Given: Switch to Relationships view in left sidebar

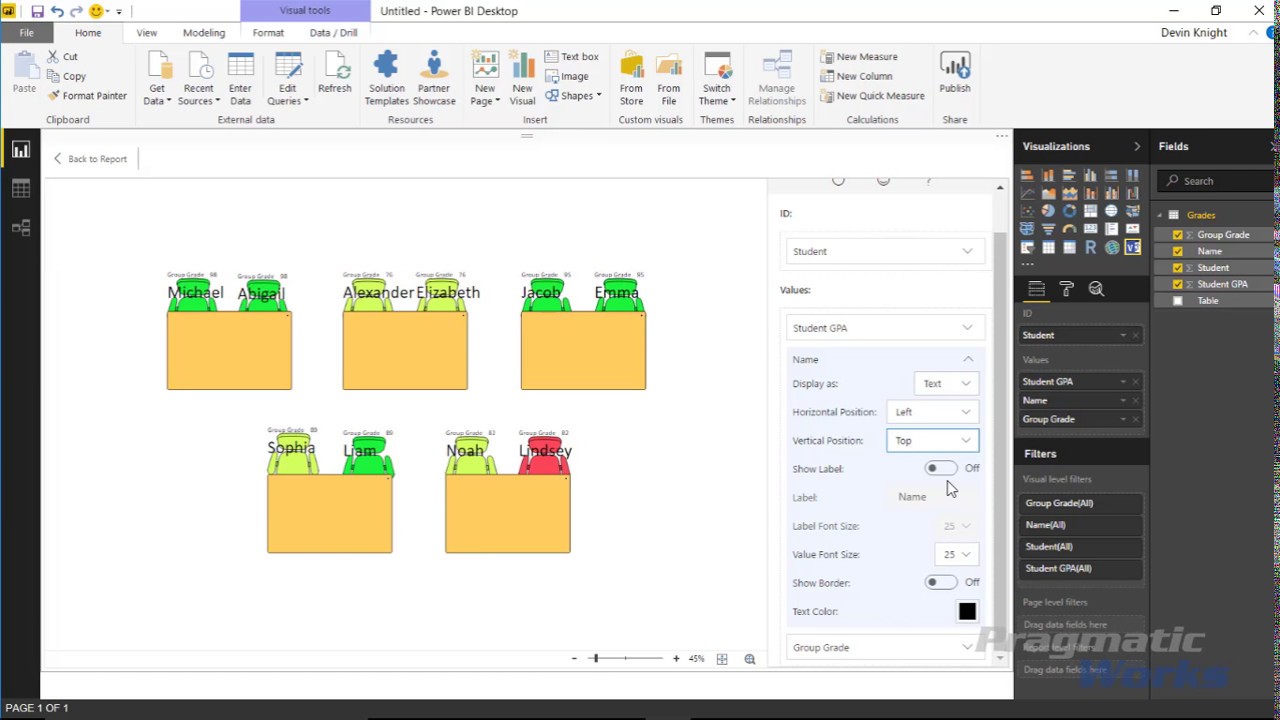Looking at the screenshot, I should [x=21, y=228].
